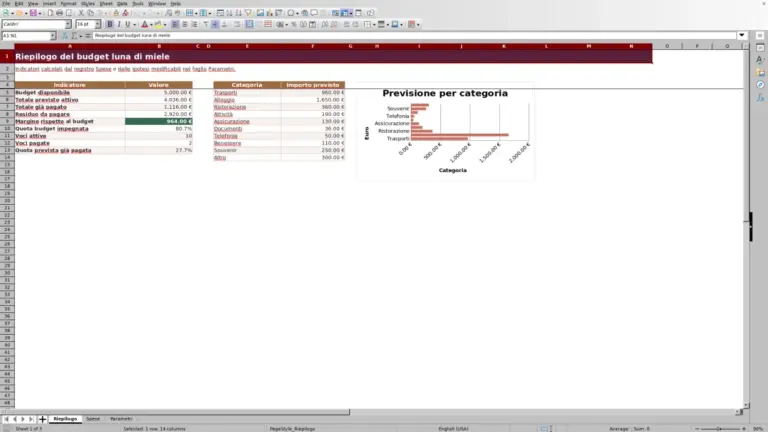Click the Merge and Center Cells icon
This screenshot has height=432, width=768.
(249, 24)
